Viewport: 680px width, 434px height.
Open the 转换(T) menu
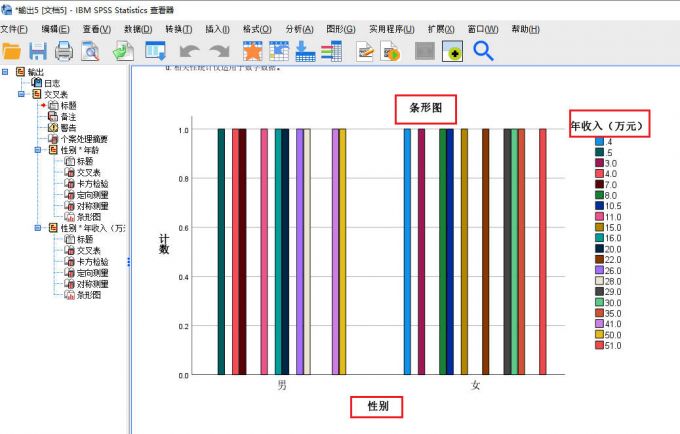coord(179,29)
